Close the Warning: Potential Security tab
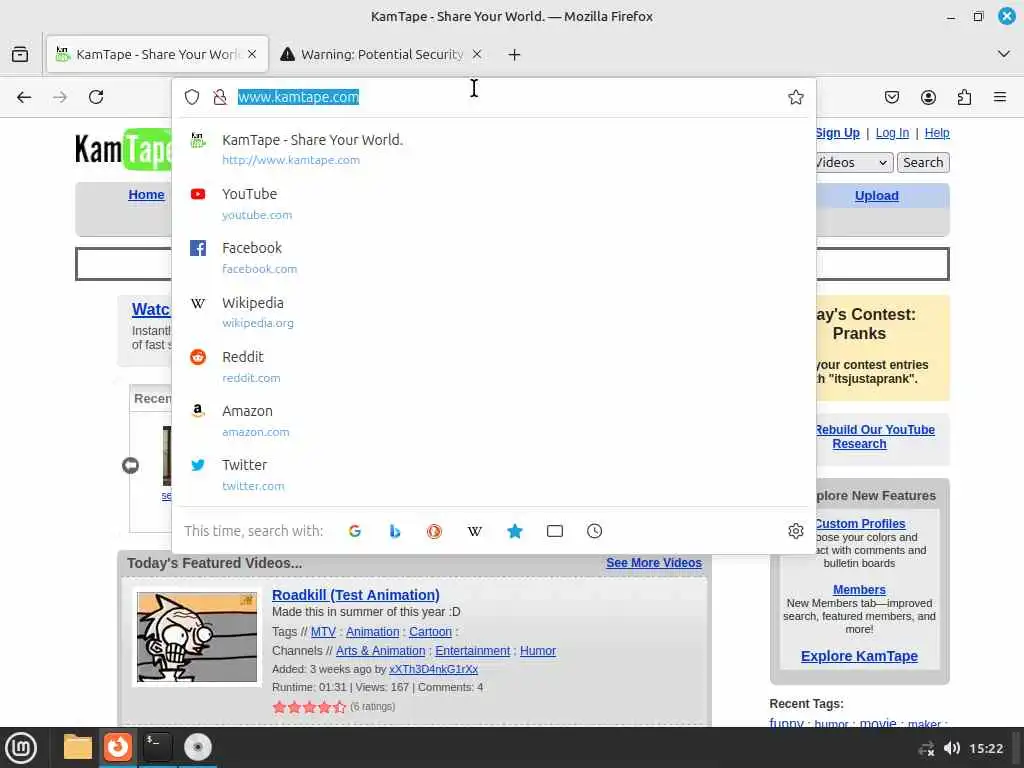1024x768 pixels. [x=477, y=54]
